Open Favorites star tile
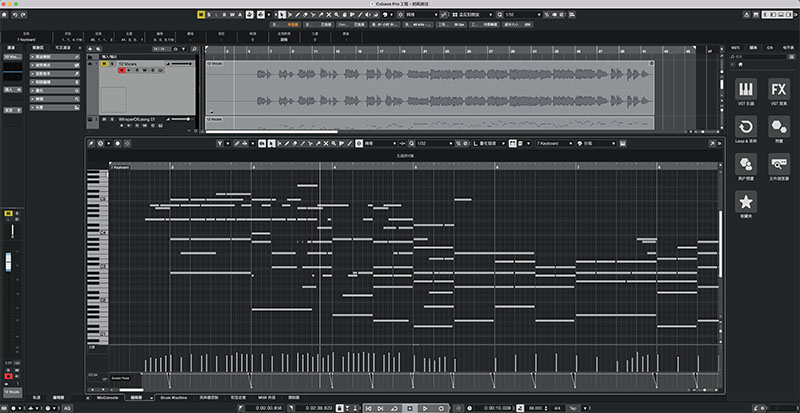 tap(746, 202)
